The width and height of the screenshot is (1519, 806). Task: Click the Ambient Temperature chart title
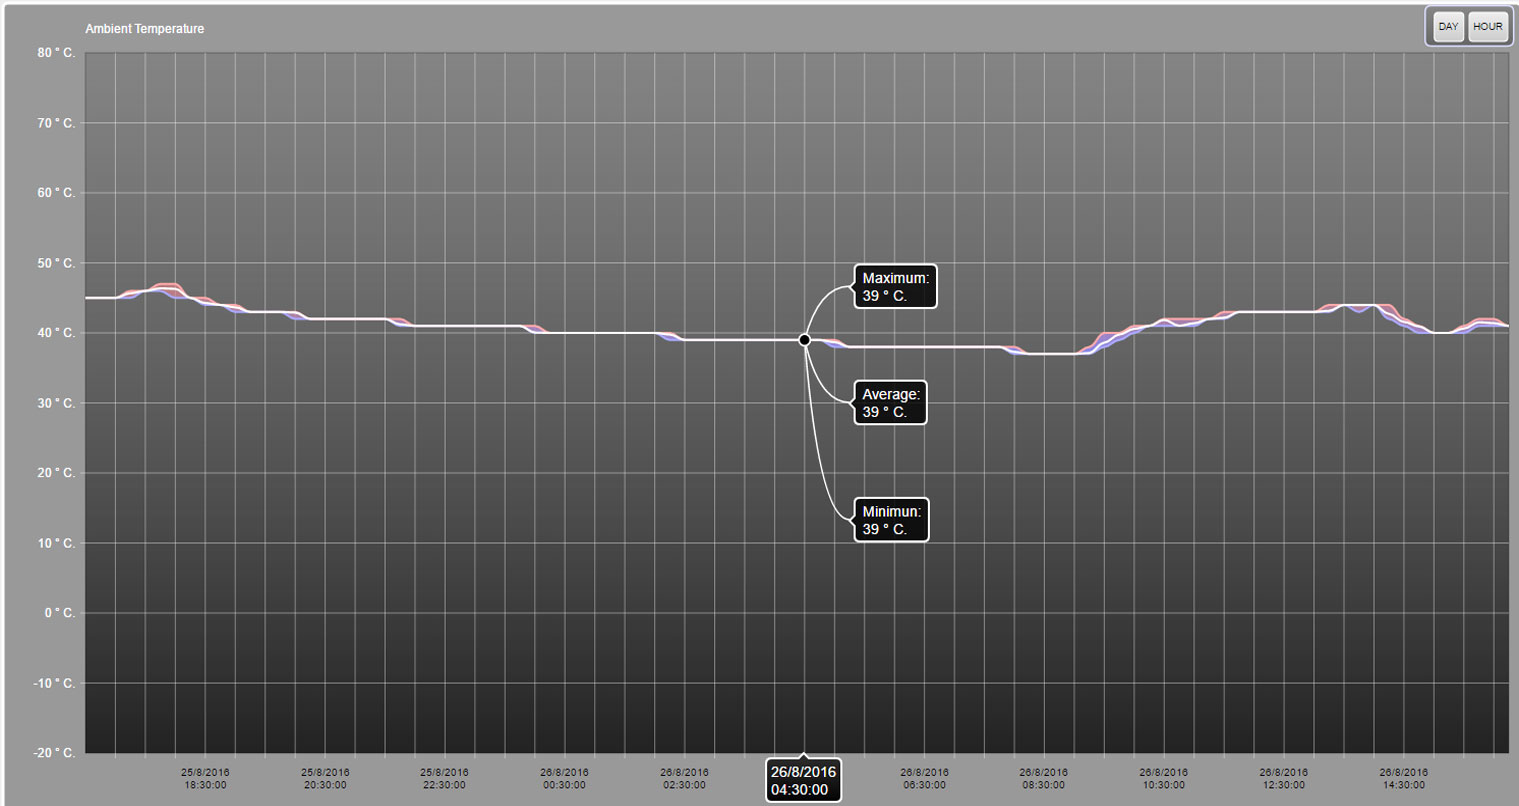click(x=145, y=29)
